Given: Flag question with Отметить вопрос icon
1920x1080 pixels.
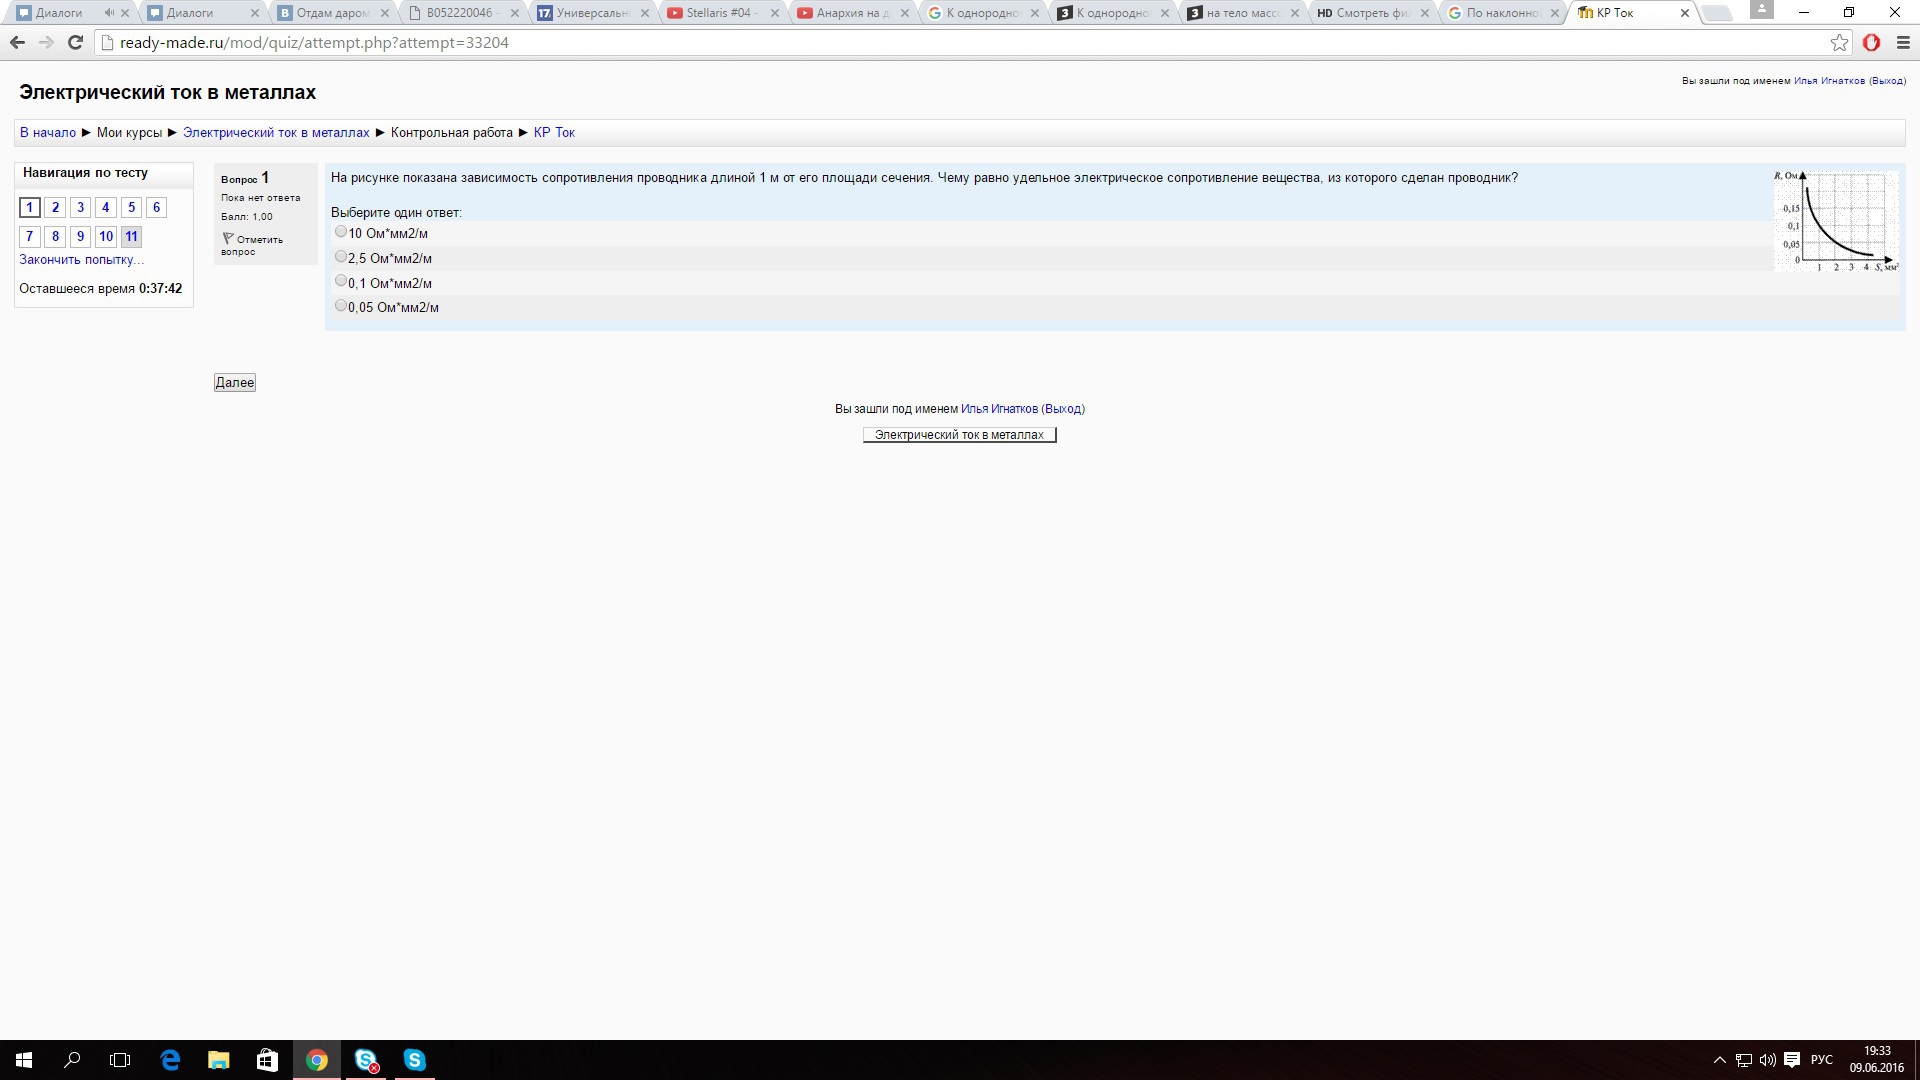Looking at the screenshot, I should pyautogui.click(x=228, y=239).
